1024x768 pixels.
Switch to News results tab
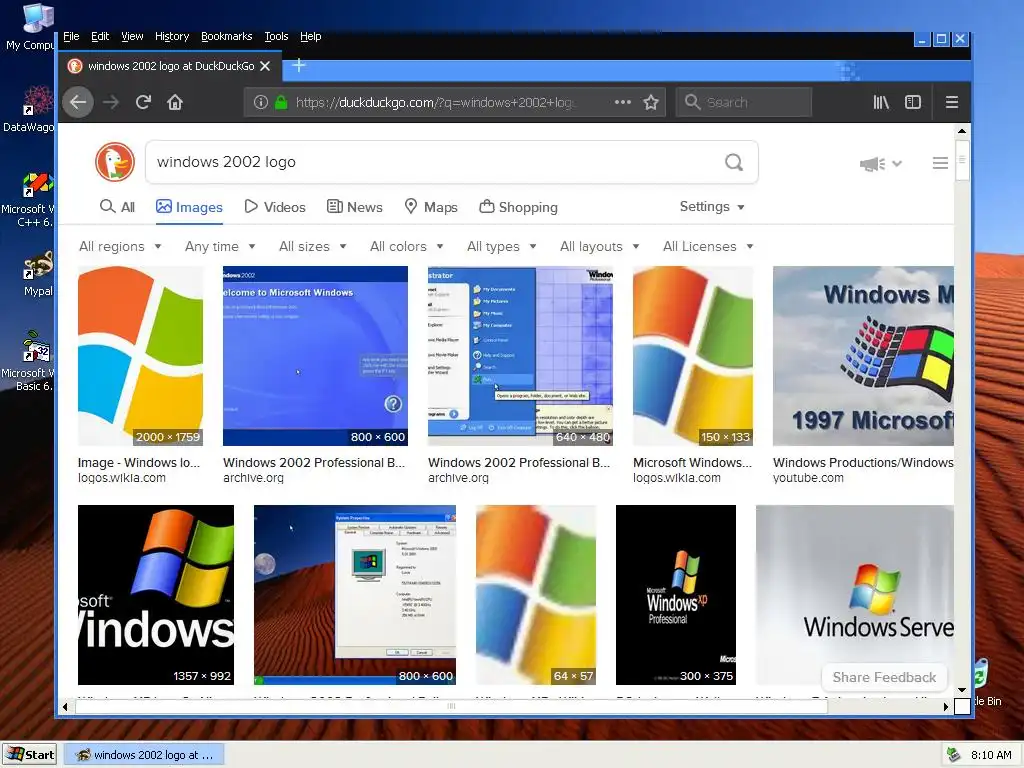355,207
